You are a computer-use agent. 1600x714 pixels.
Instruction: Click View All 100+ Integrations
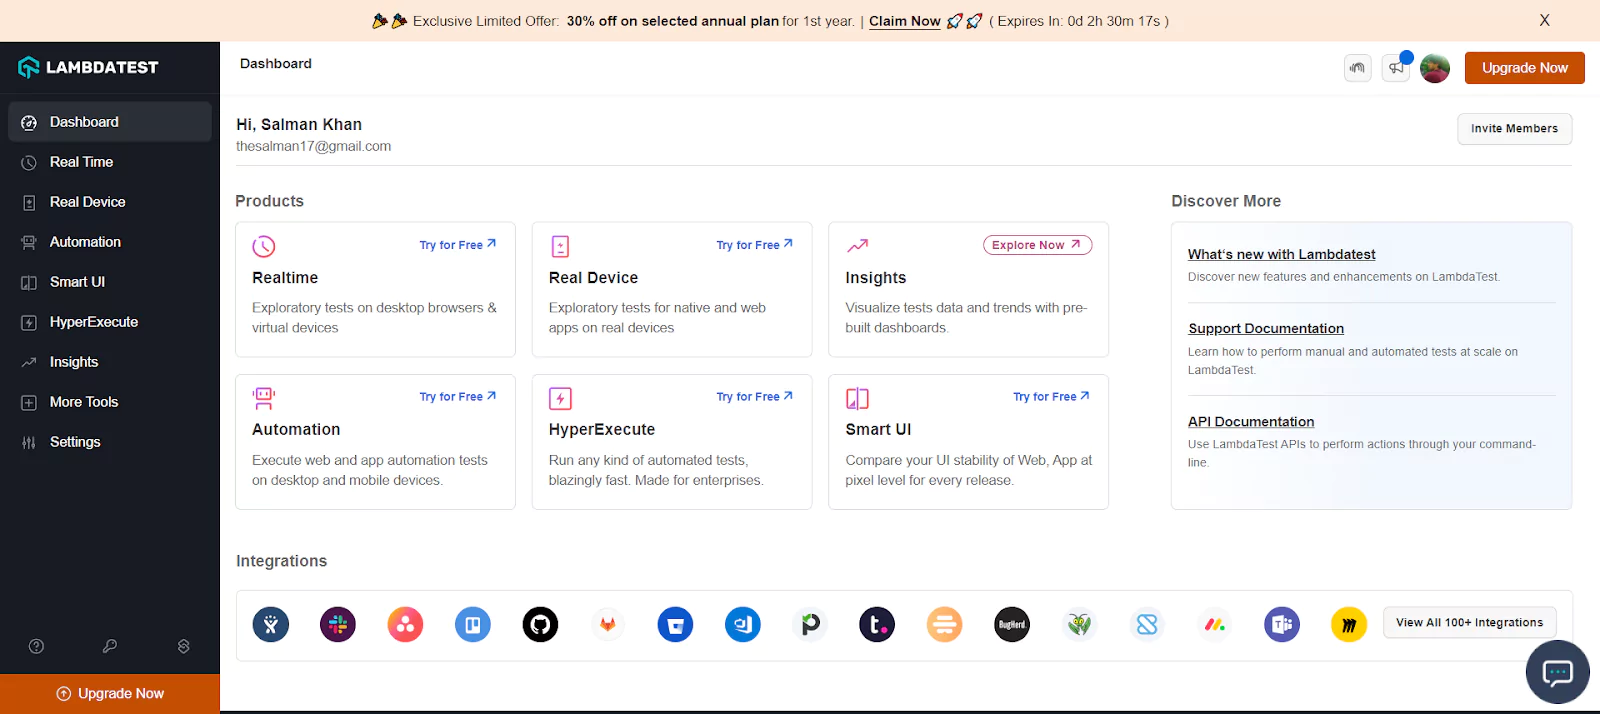coord(1469,622)
